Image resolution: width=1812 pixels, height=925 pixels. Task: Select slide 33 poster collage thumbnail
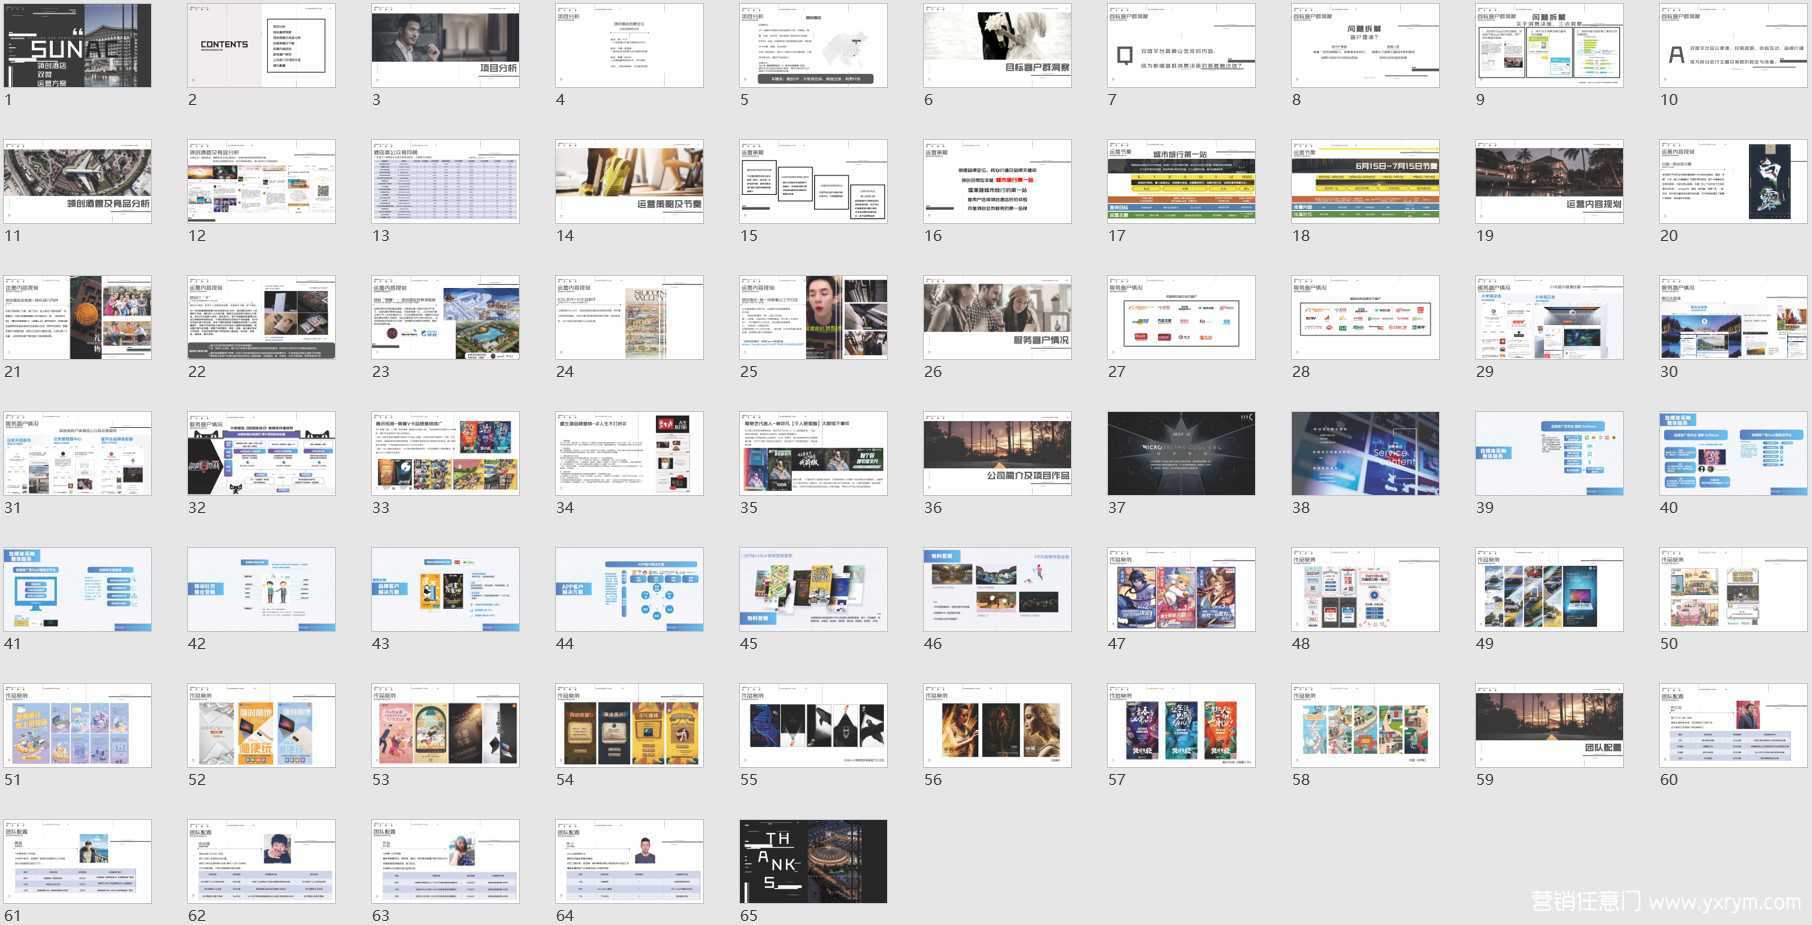pos(446,454)
